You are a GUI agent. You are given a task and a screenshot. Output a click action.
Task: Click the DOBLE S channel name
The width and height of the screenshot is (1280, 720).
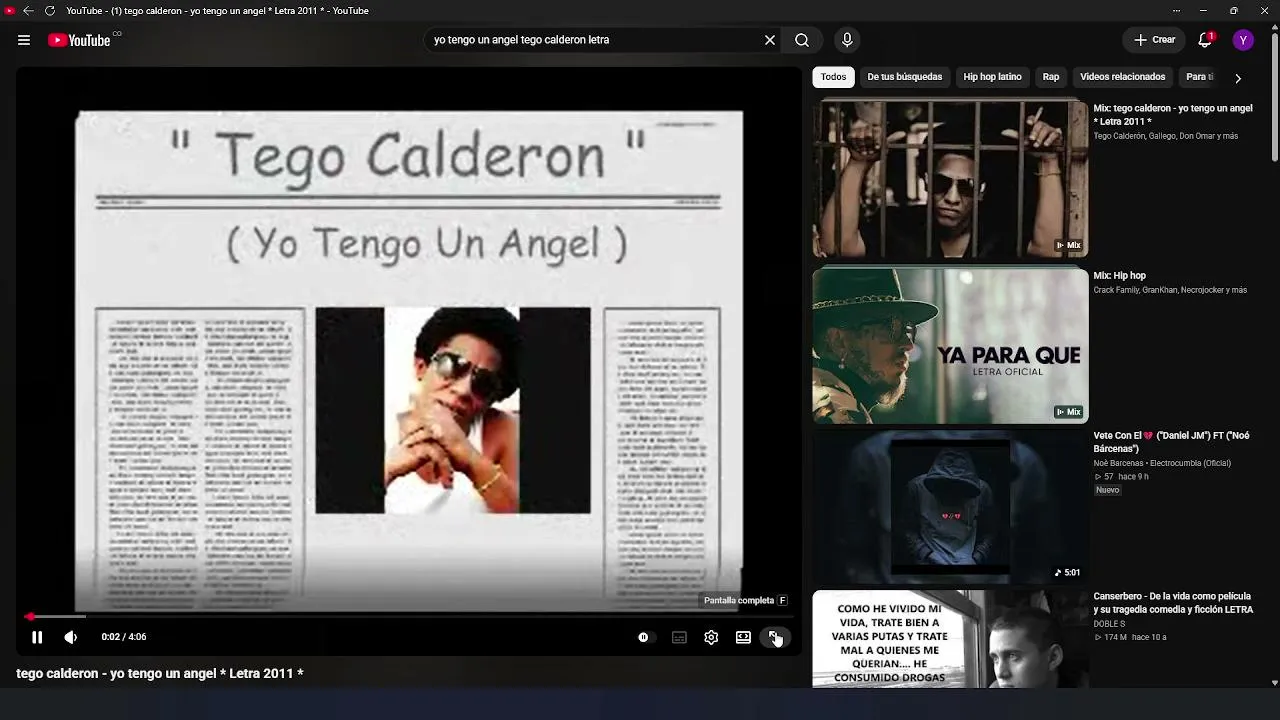click(1109, 624)
